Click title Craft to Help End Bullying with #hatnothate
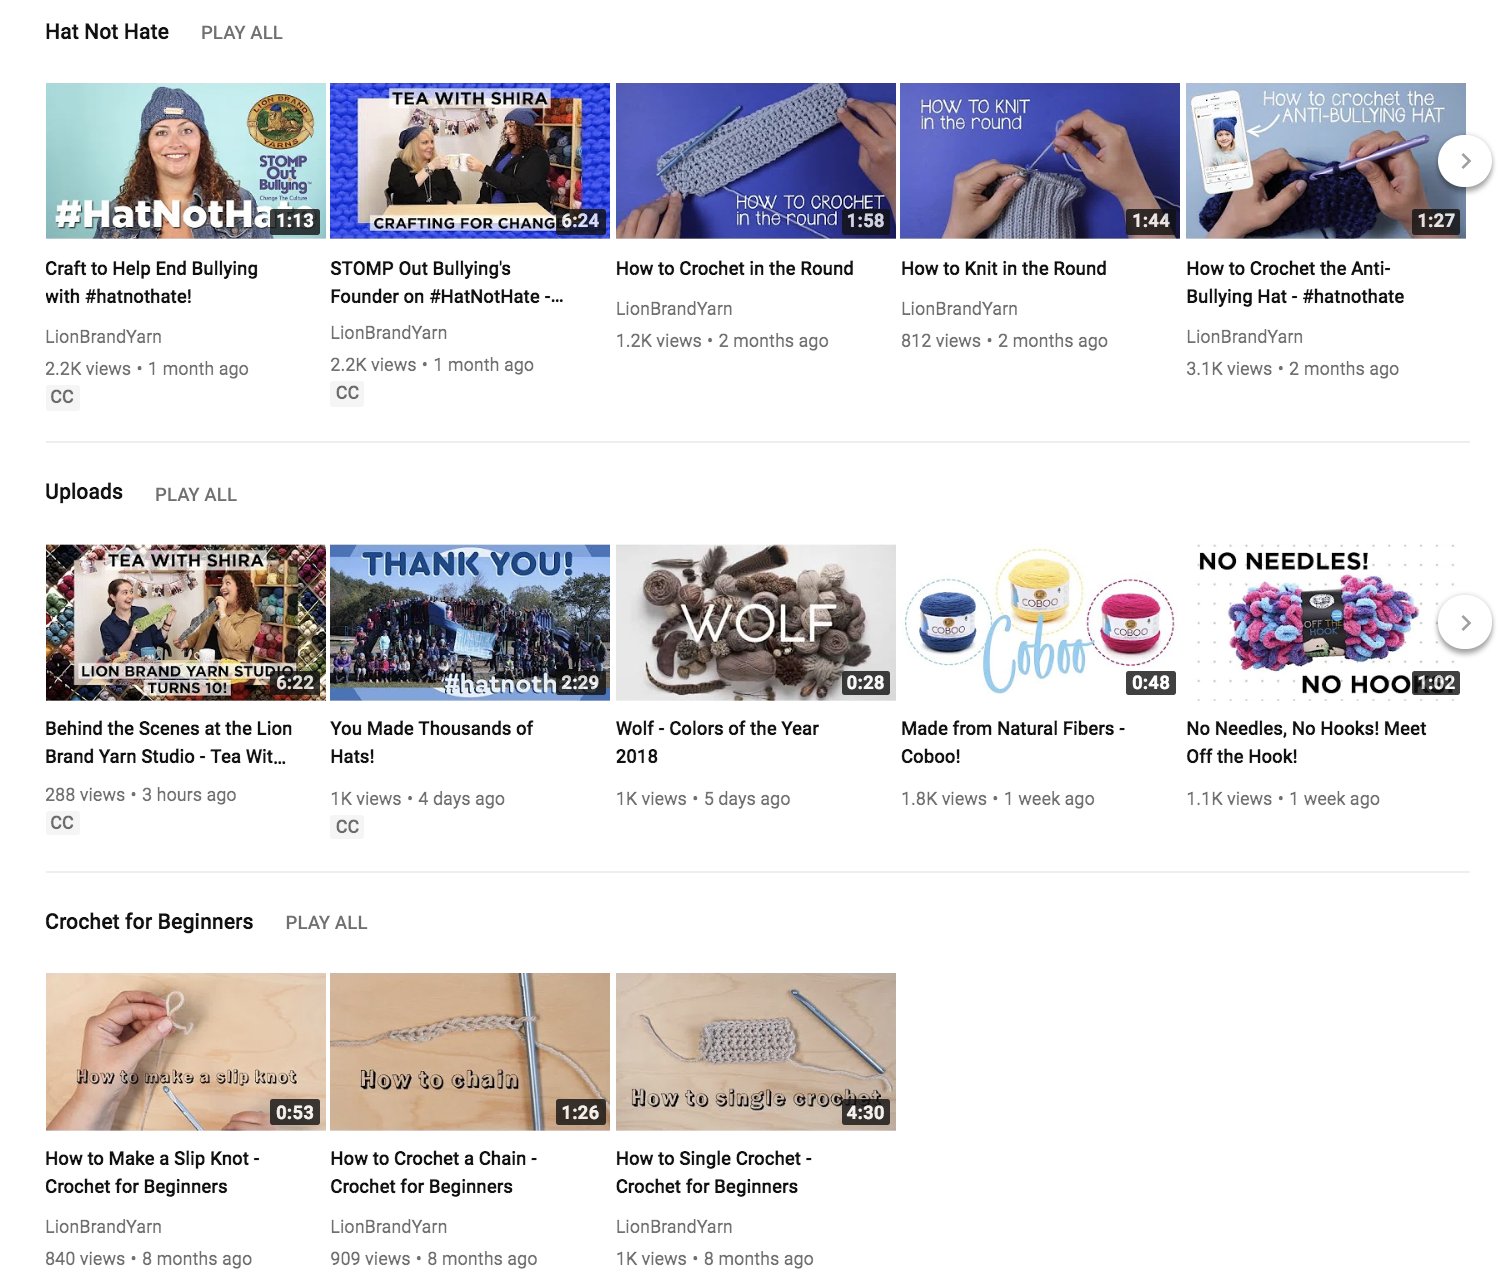 click(151, 283)
